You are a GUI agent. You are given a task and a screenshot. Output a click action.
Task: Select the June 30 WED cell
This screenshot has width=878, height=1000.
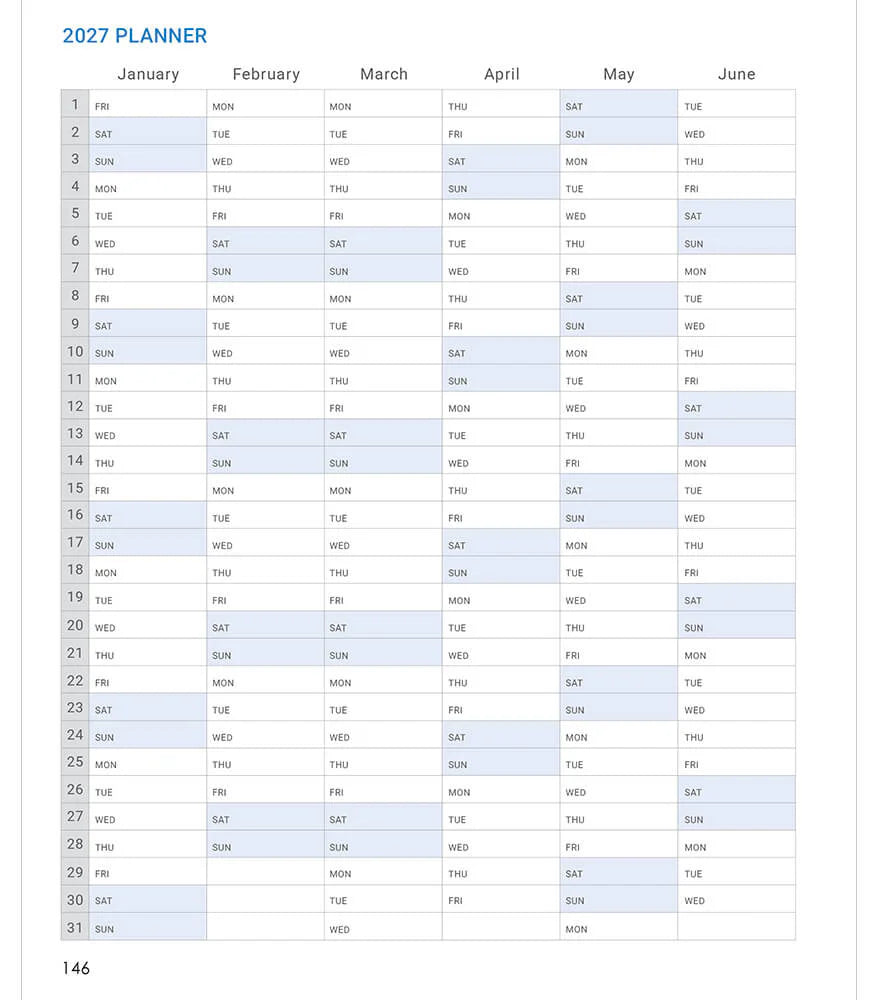[x=736, y=900]
